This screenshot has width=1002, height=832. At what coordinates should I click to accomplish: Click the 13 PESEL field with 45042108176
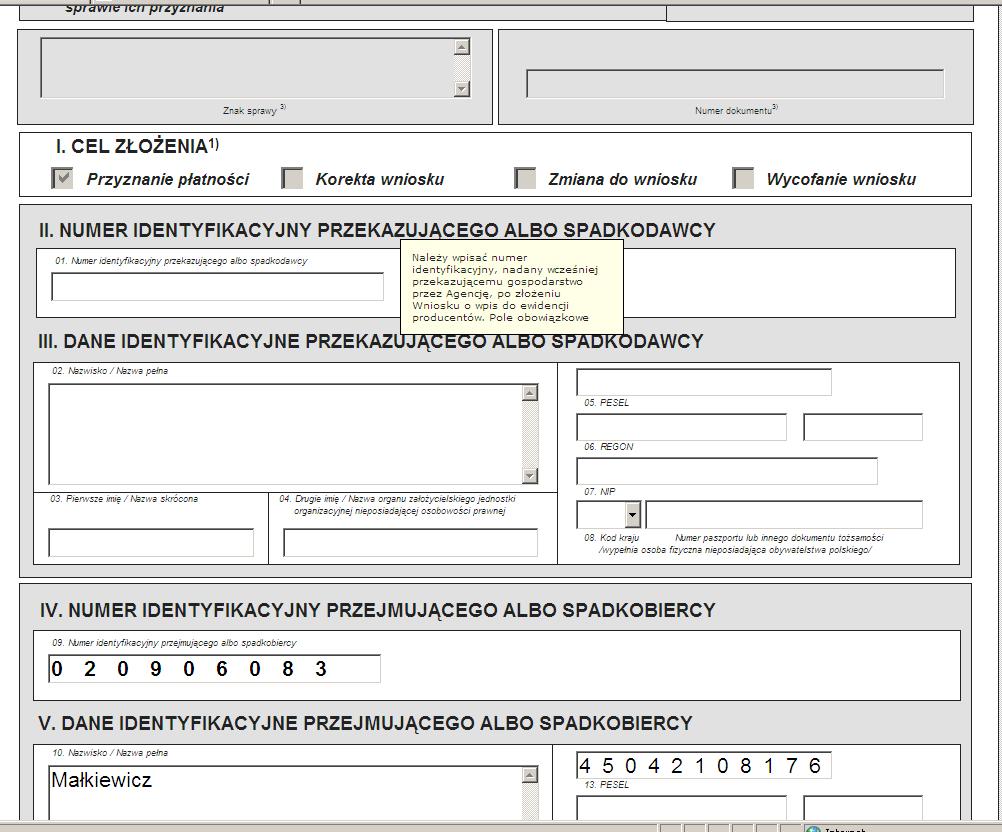tap(704, 765)
